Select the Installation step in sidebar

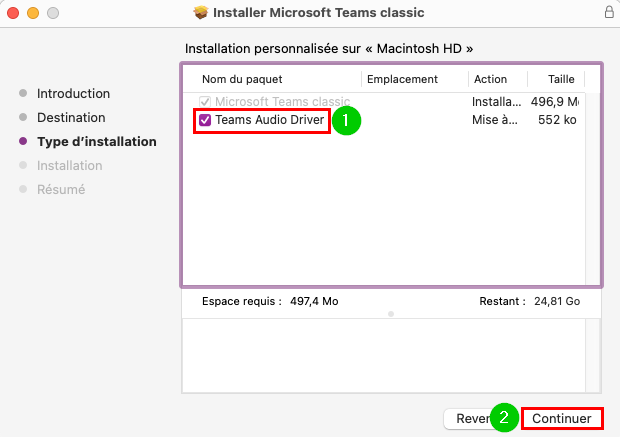tap(70, 165)
